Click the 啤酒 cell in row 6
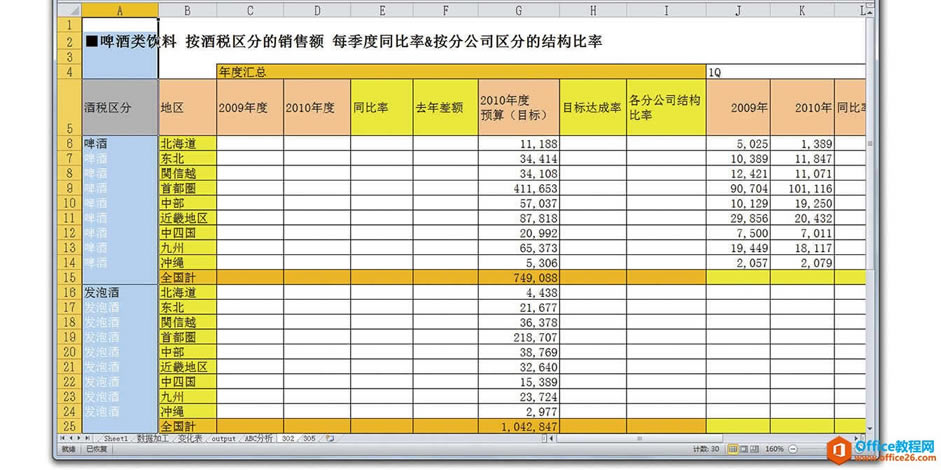Image resolution: width=941 pixels, height=470 pixels. [x=120, y=144]
